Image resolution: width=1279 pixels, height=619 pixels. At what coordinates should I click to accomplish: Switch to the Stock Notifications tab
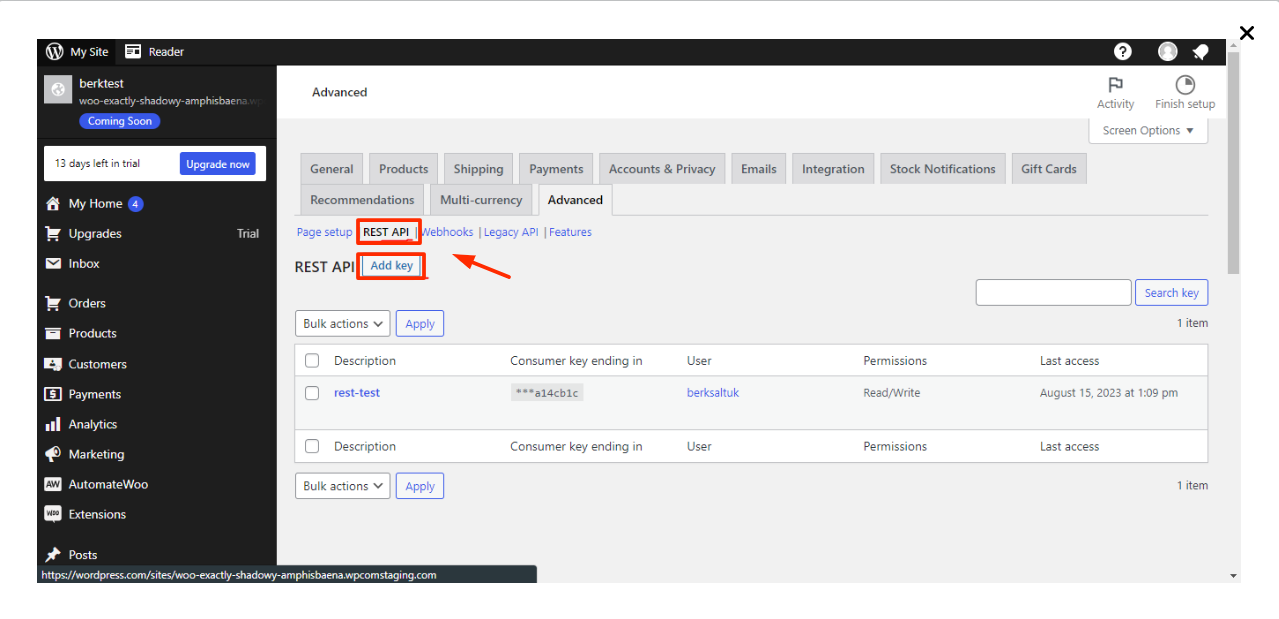click(x=943, y=169)
